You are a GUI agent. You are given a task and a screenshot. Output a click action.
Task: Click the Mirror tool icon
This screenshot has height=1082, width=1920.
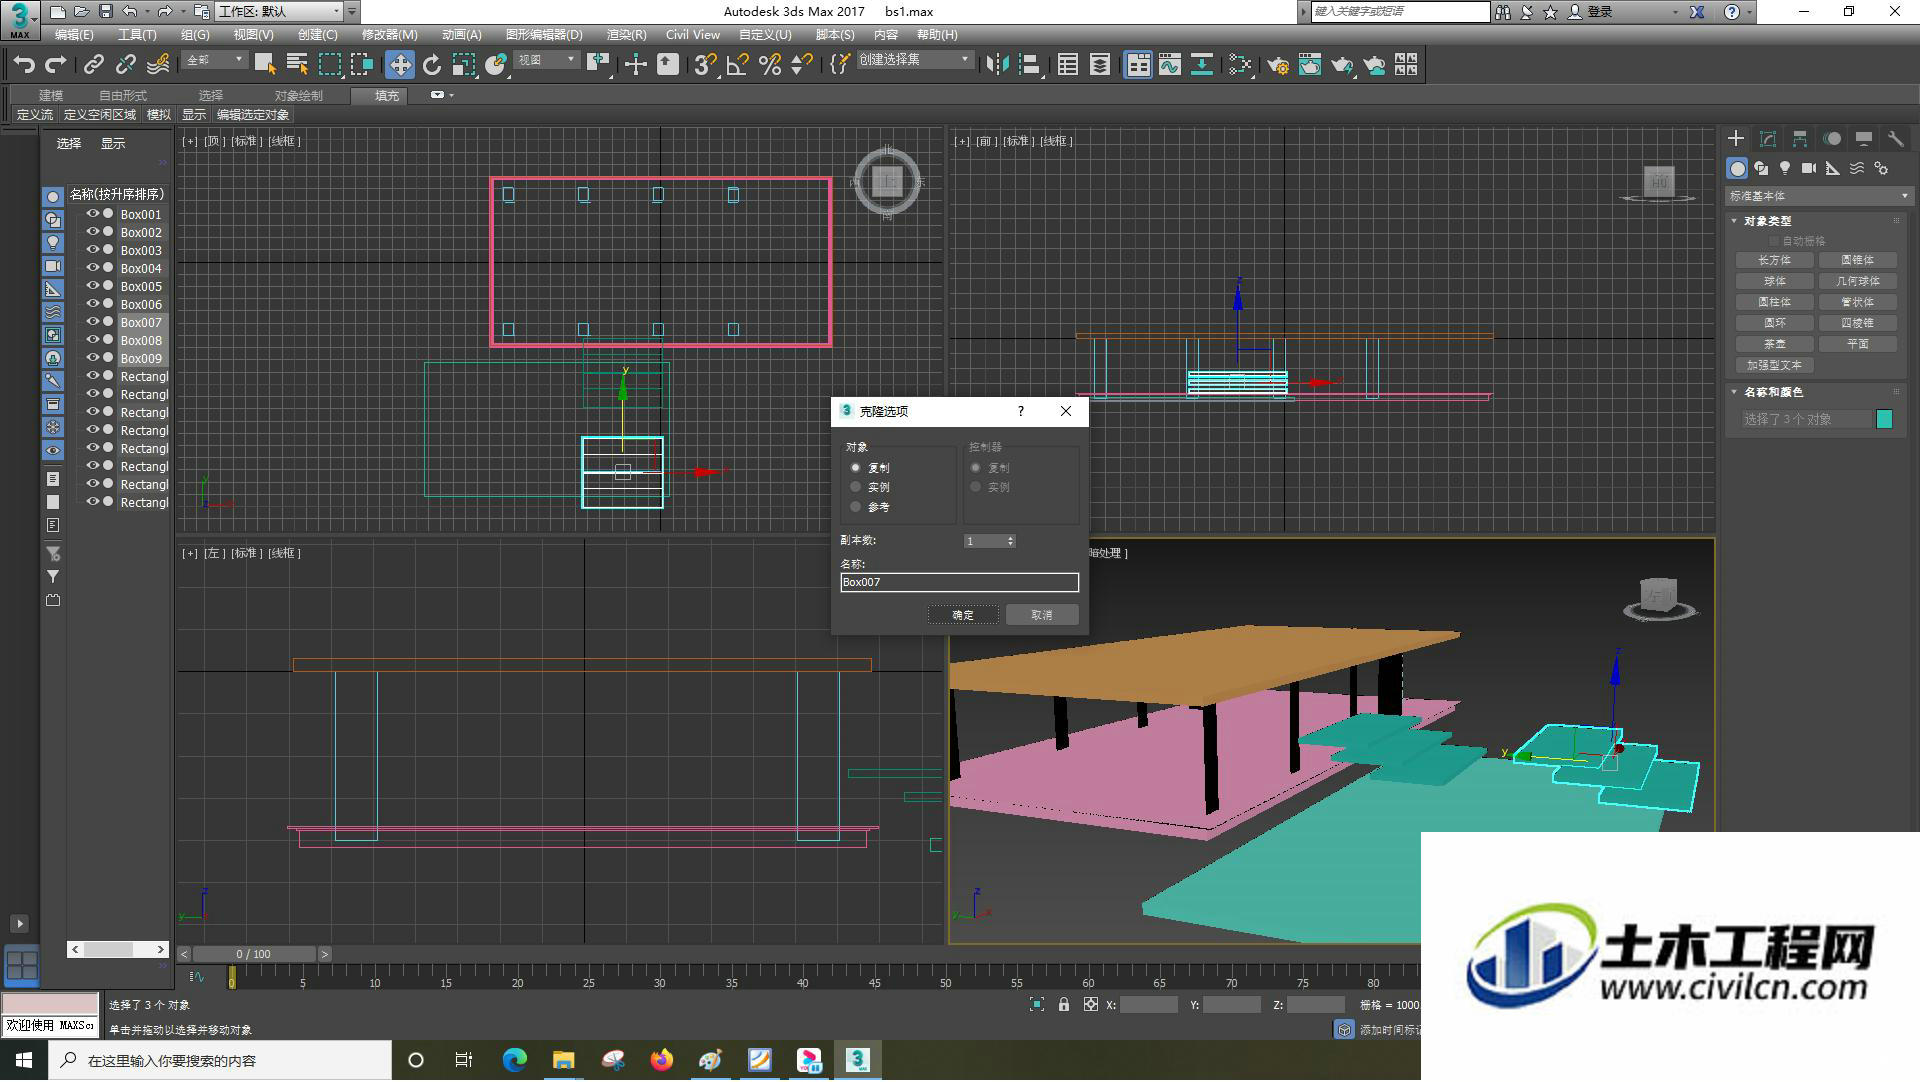click(x=997, y=65)
